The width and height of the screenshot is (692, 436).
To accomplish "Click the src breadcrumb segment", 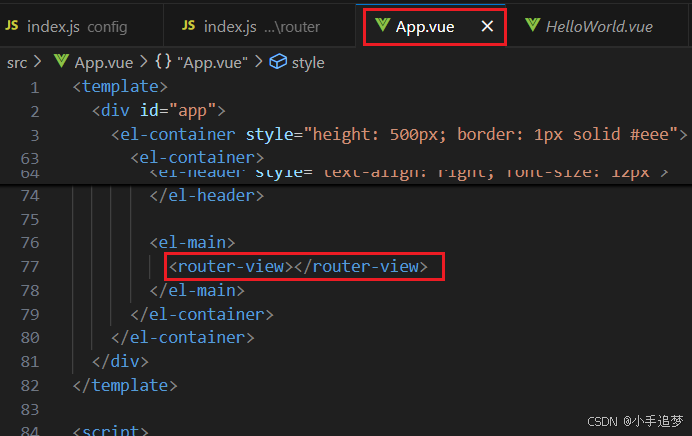I will 17,63.
